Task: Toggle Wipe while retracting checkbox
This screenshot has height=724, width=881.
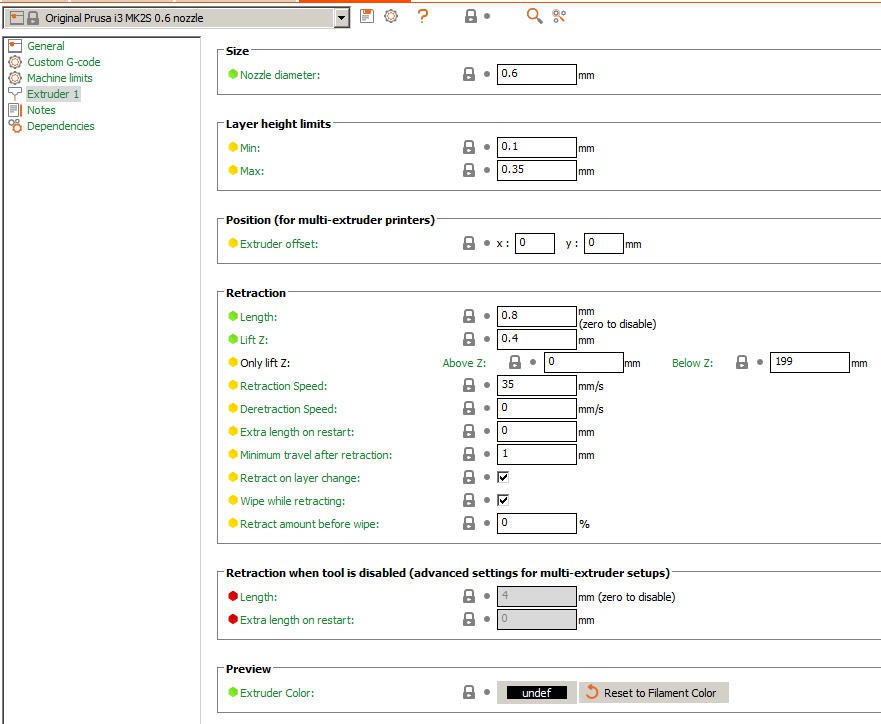Action: coord(503,500)
